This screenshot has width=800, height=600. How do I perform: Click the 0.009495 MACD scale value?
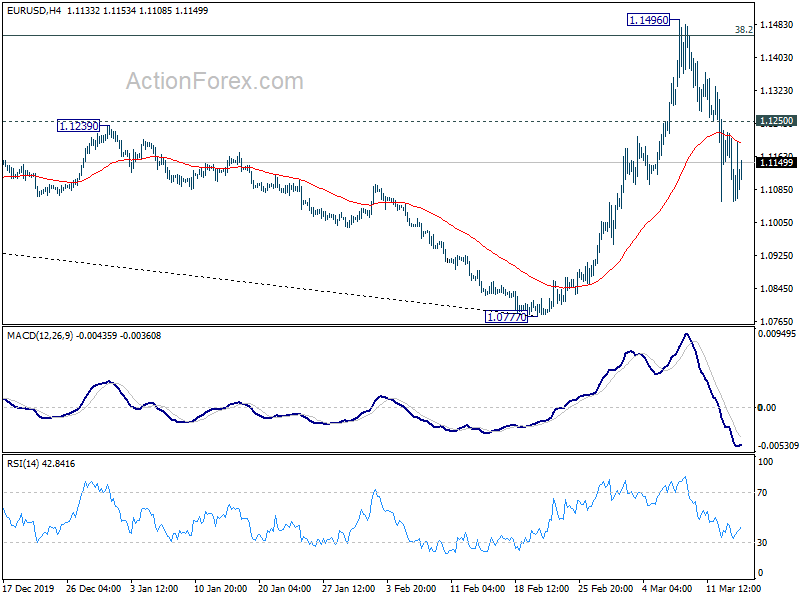(776, 335)
